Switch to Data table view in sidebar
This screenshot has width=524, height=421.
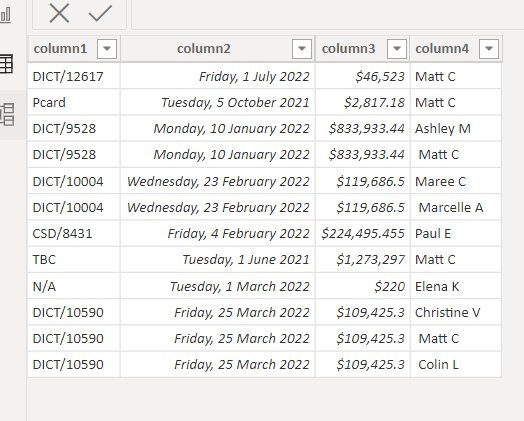point(6,63)
